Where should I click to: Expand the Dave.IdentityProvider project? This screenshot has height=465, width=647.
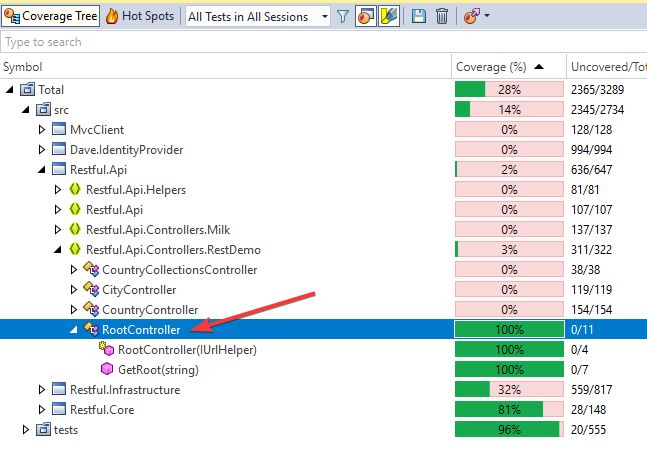(42, 149)
